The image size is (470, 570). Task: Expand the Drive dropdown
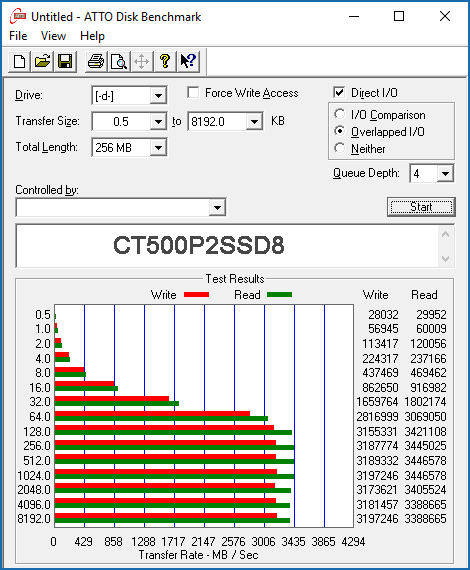(158, 96)
